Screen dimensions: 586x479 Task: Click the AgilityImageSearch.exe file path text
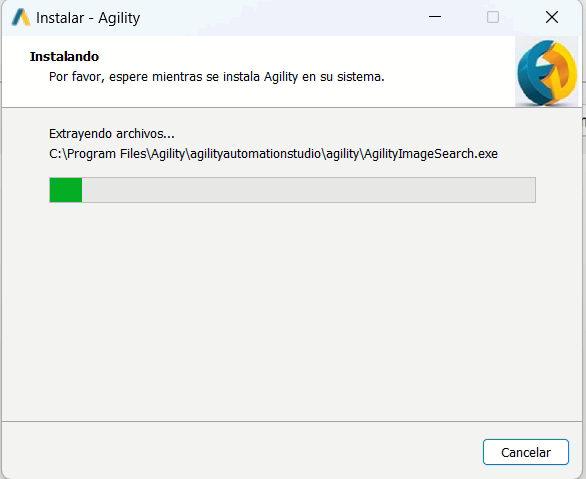click(273, 154)
